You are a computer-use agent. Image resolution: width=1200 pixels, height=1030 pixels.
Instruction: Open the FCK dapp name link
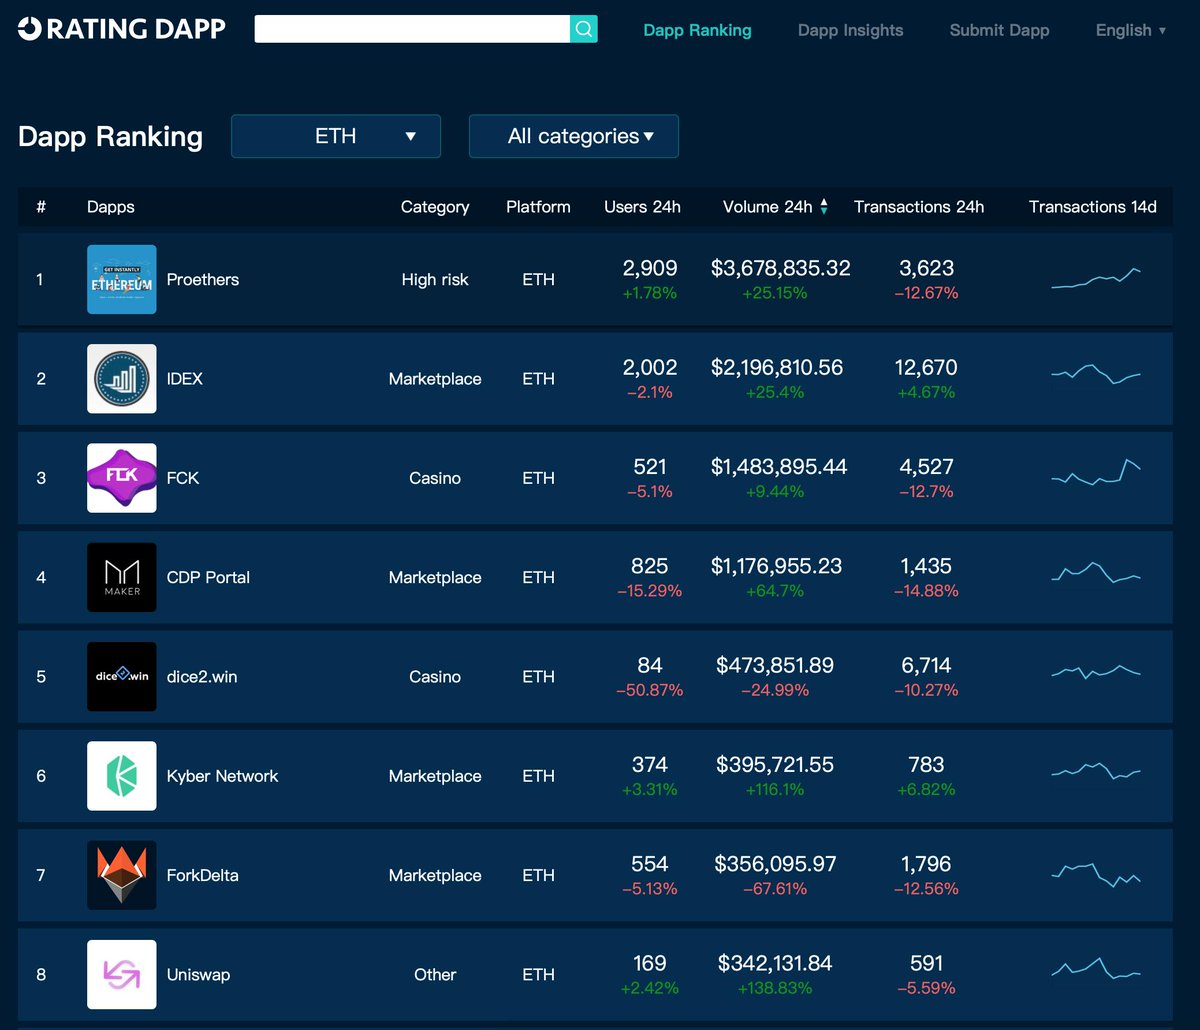(x=183, y=478)
